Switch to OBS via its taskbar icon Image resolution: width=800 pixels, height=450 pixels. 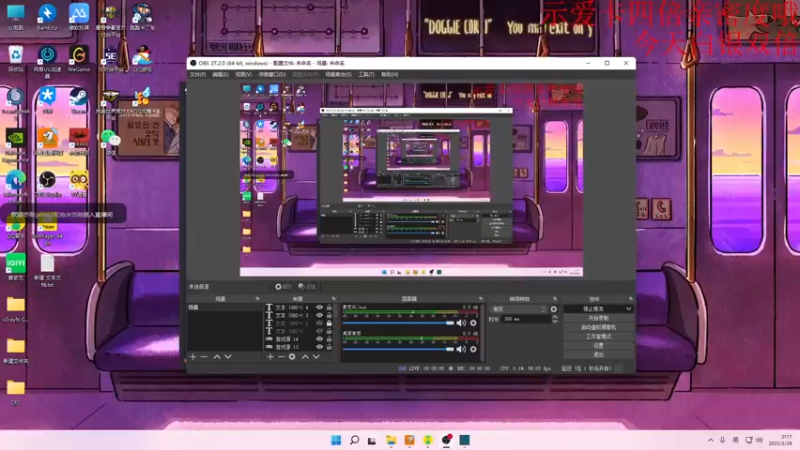(446, 440)
